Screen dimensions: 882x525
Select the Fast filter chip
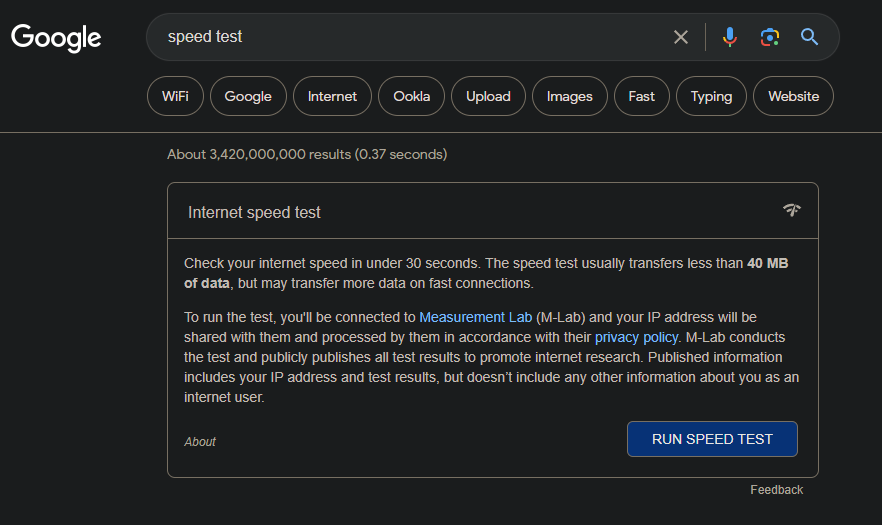pos(642,96)
